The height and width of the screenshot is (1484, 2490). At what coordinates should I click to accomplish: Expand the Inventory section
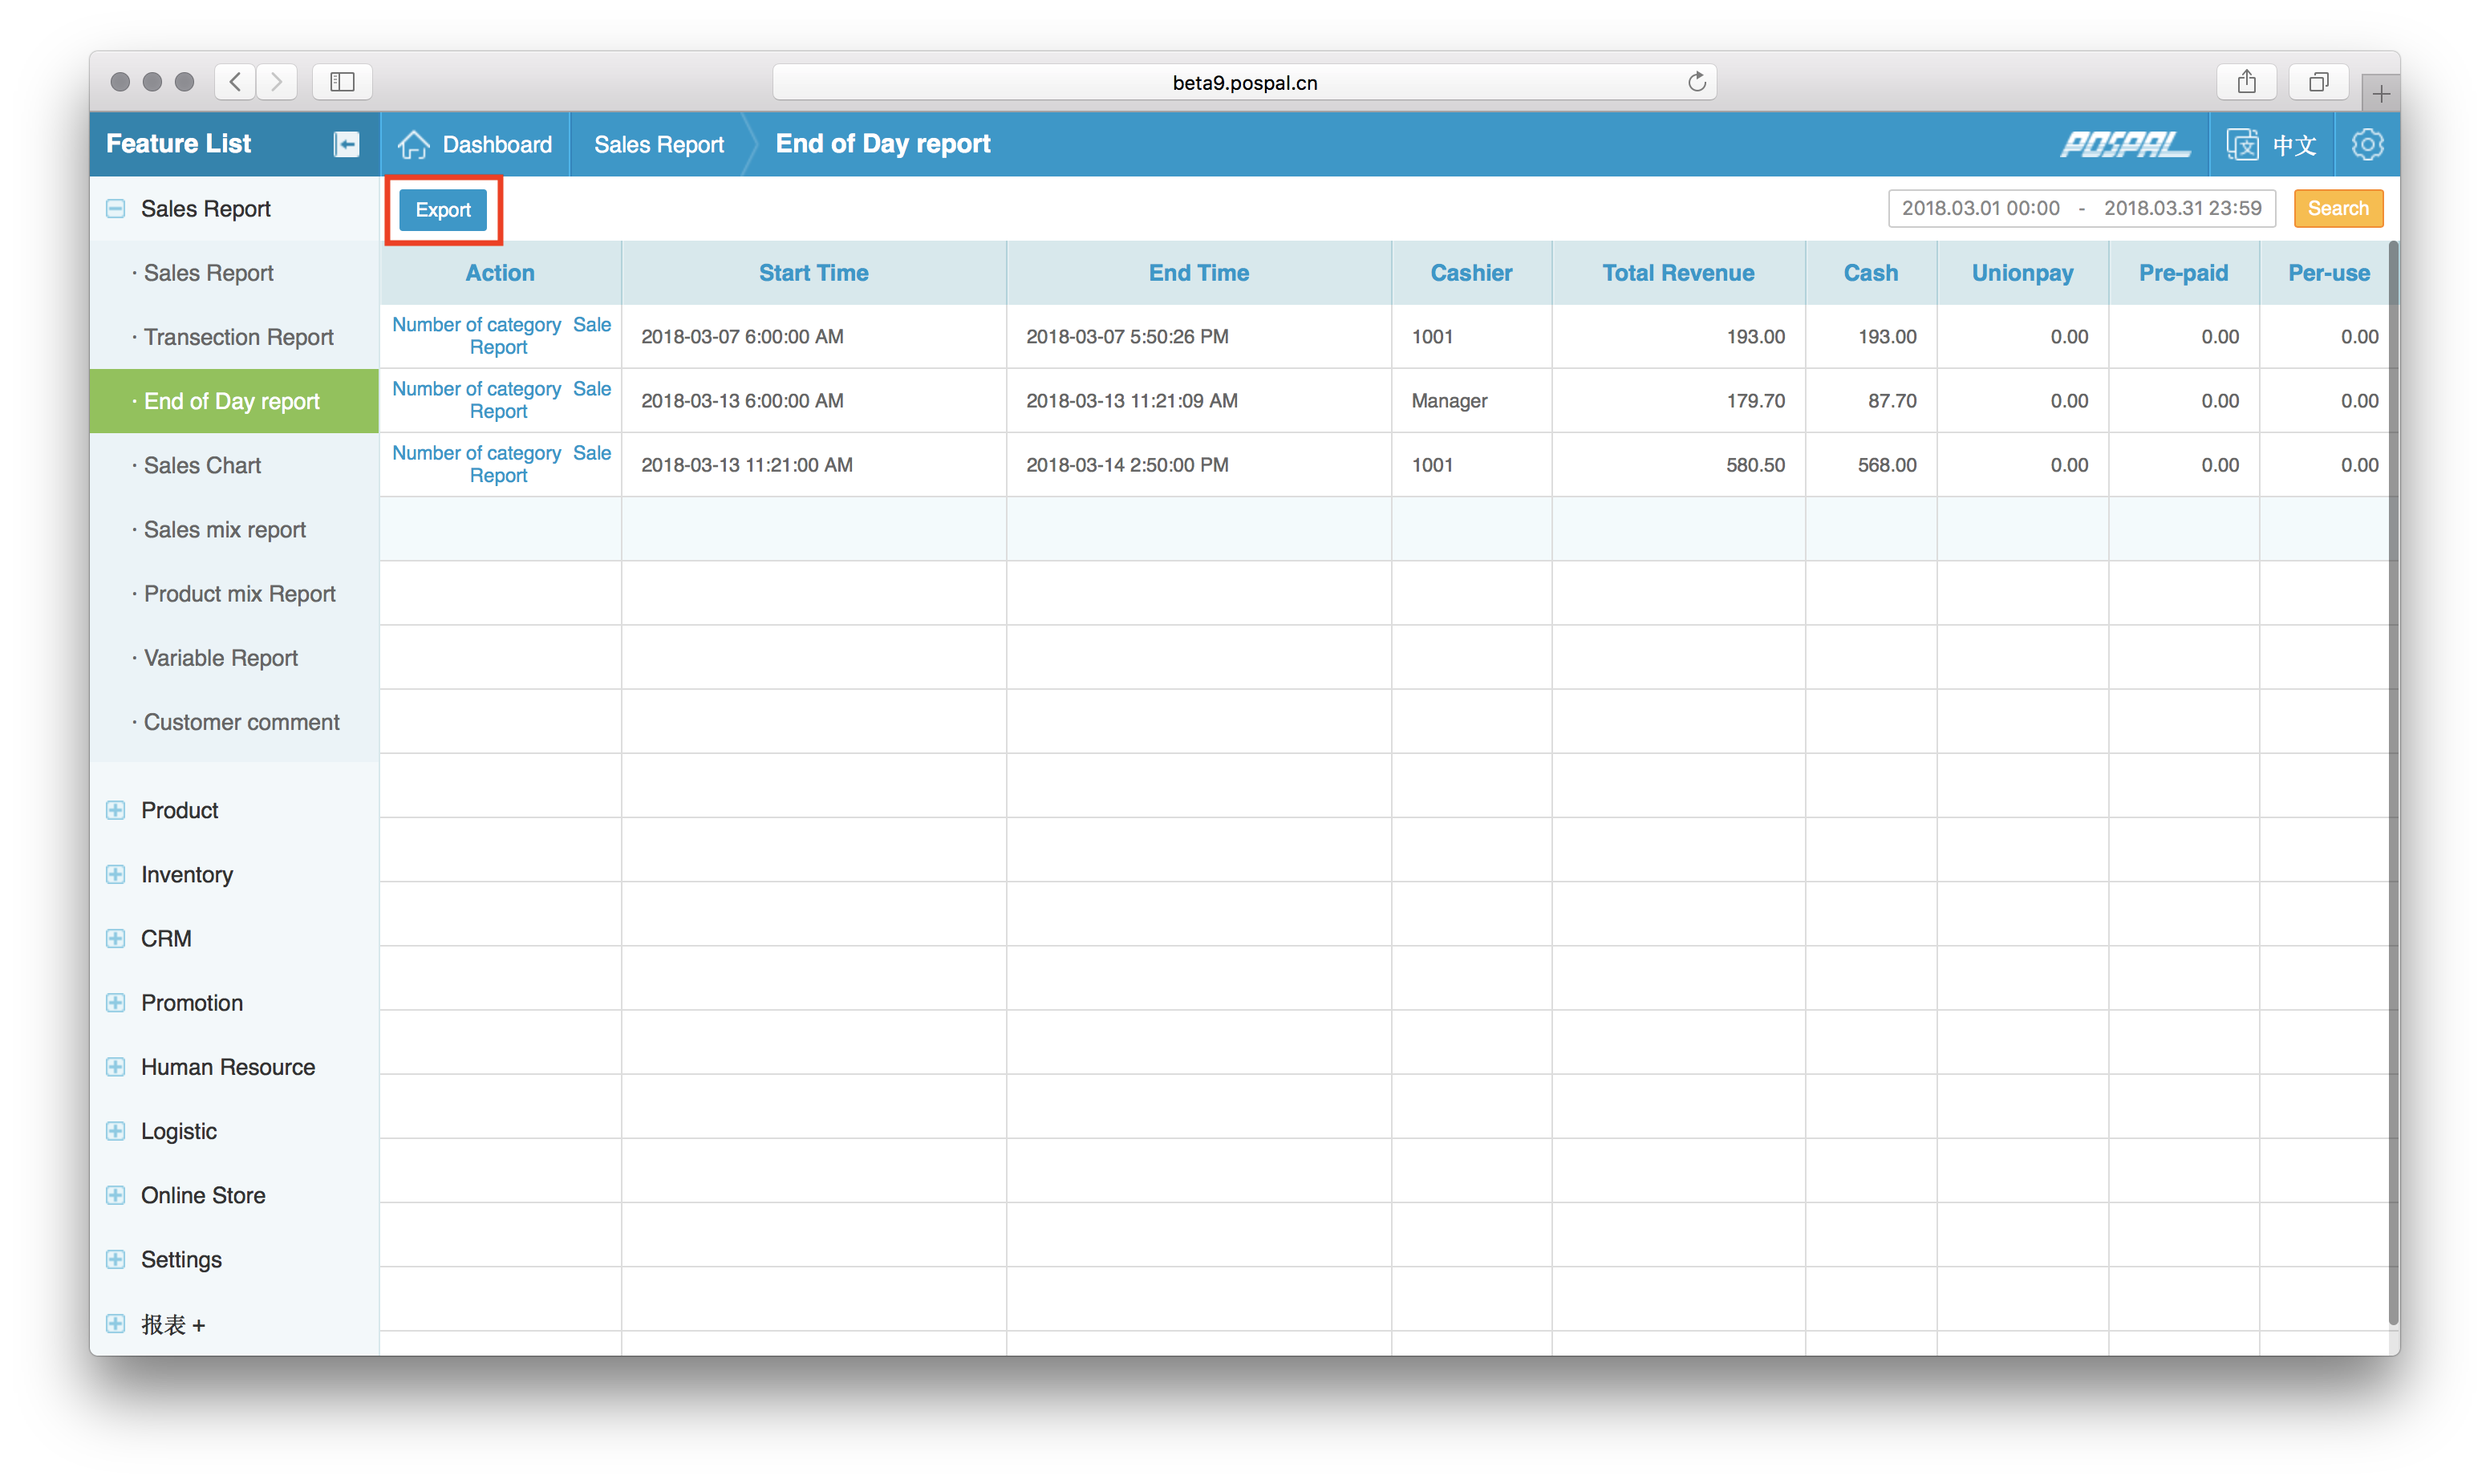[x=116, y=874]
